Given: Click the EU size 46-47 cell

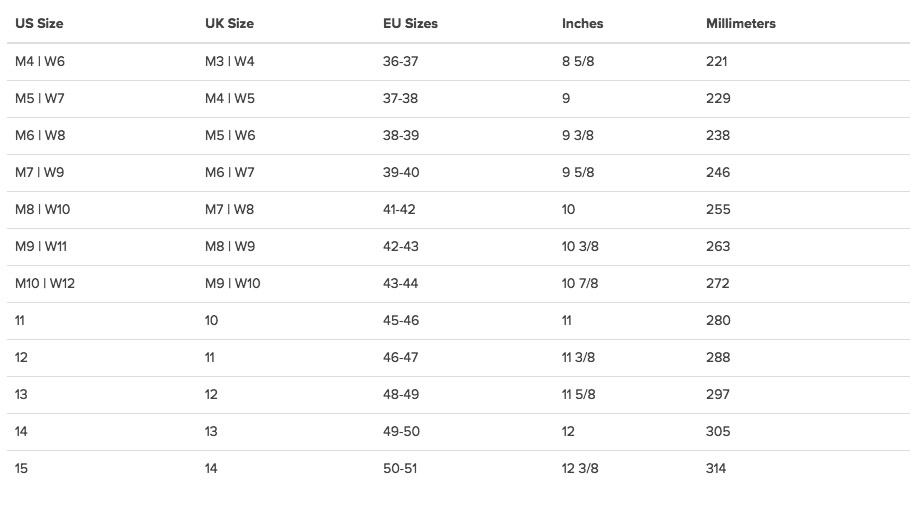Looking at the screenshot, I should pyautogui.click(x=400, y=357).
